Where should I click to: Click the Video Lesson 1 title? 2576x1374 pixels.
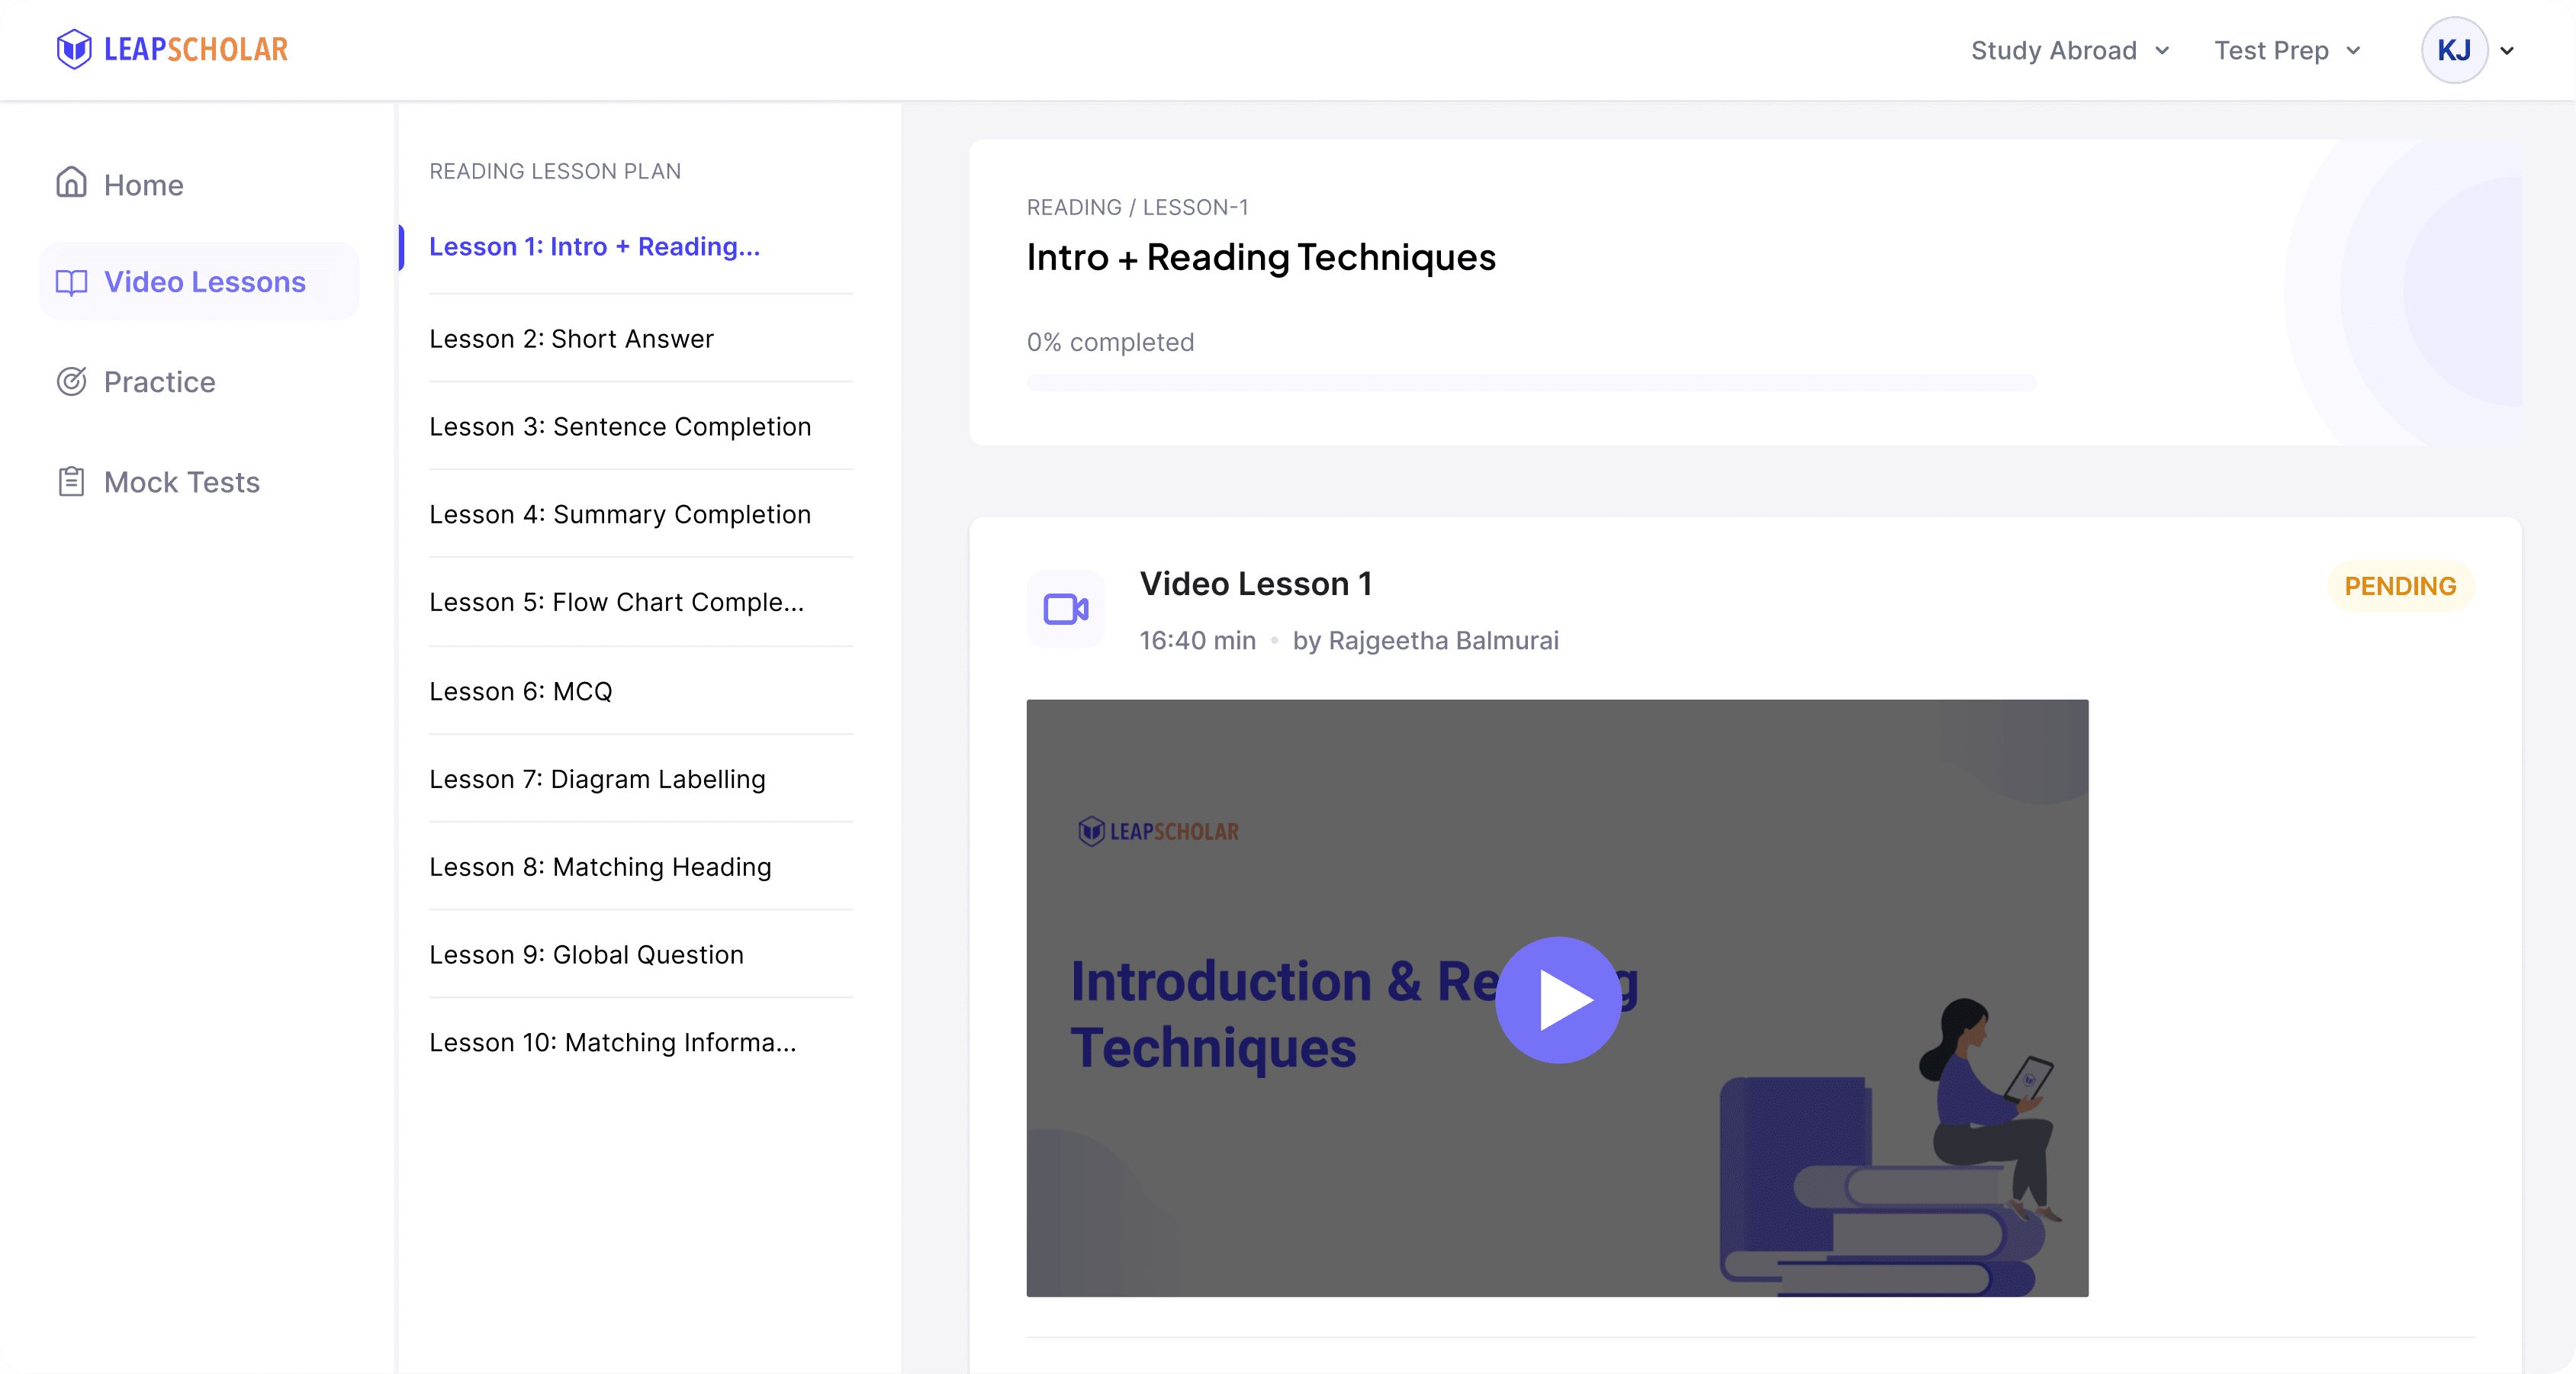[1256, 584]
